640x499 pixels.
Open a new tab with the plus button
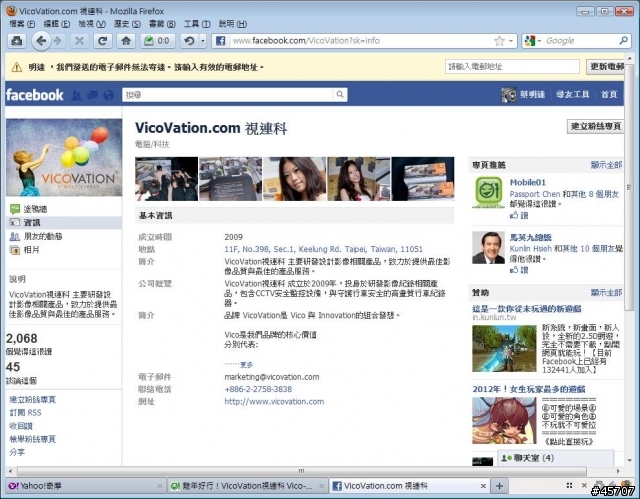click(x=499, y=486)
